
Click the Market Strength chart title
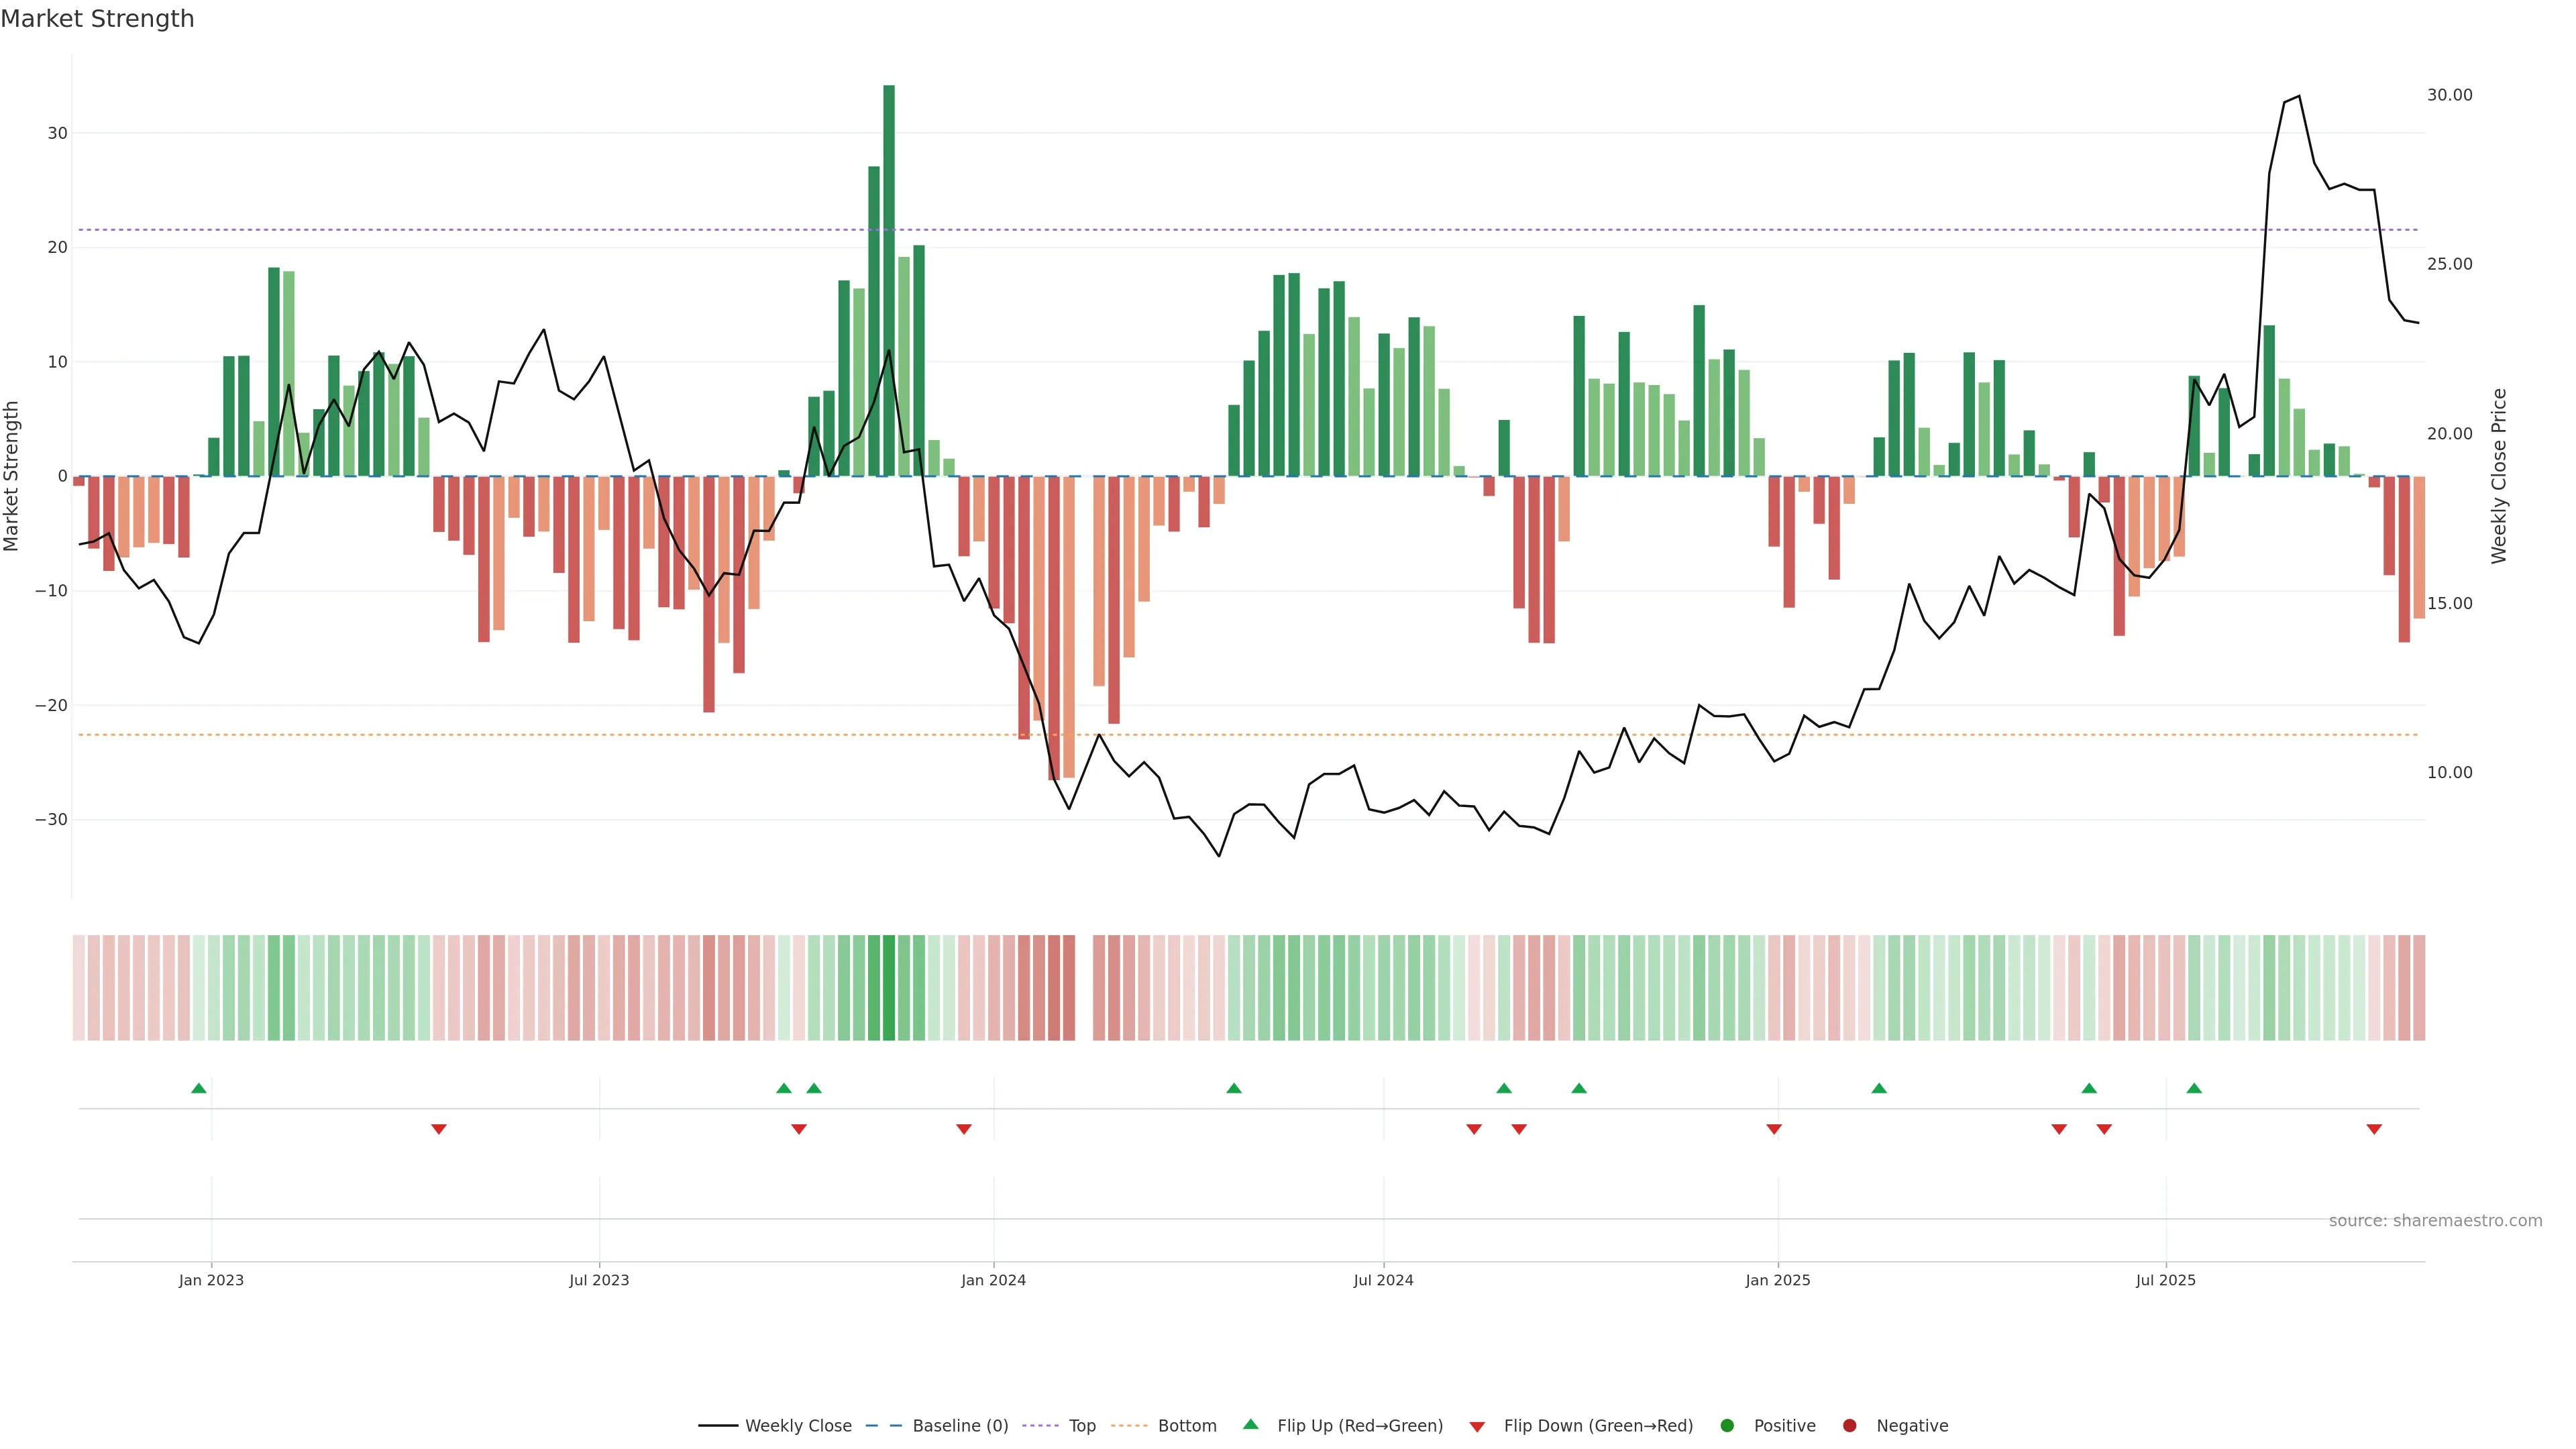97,19
